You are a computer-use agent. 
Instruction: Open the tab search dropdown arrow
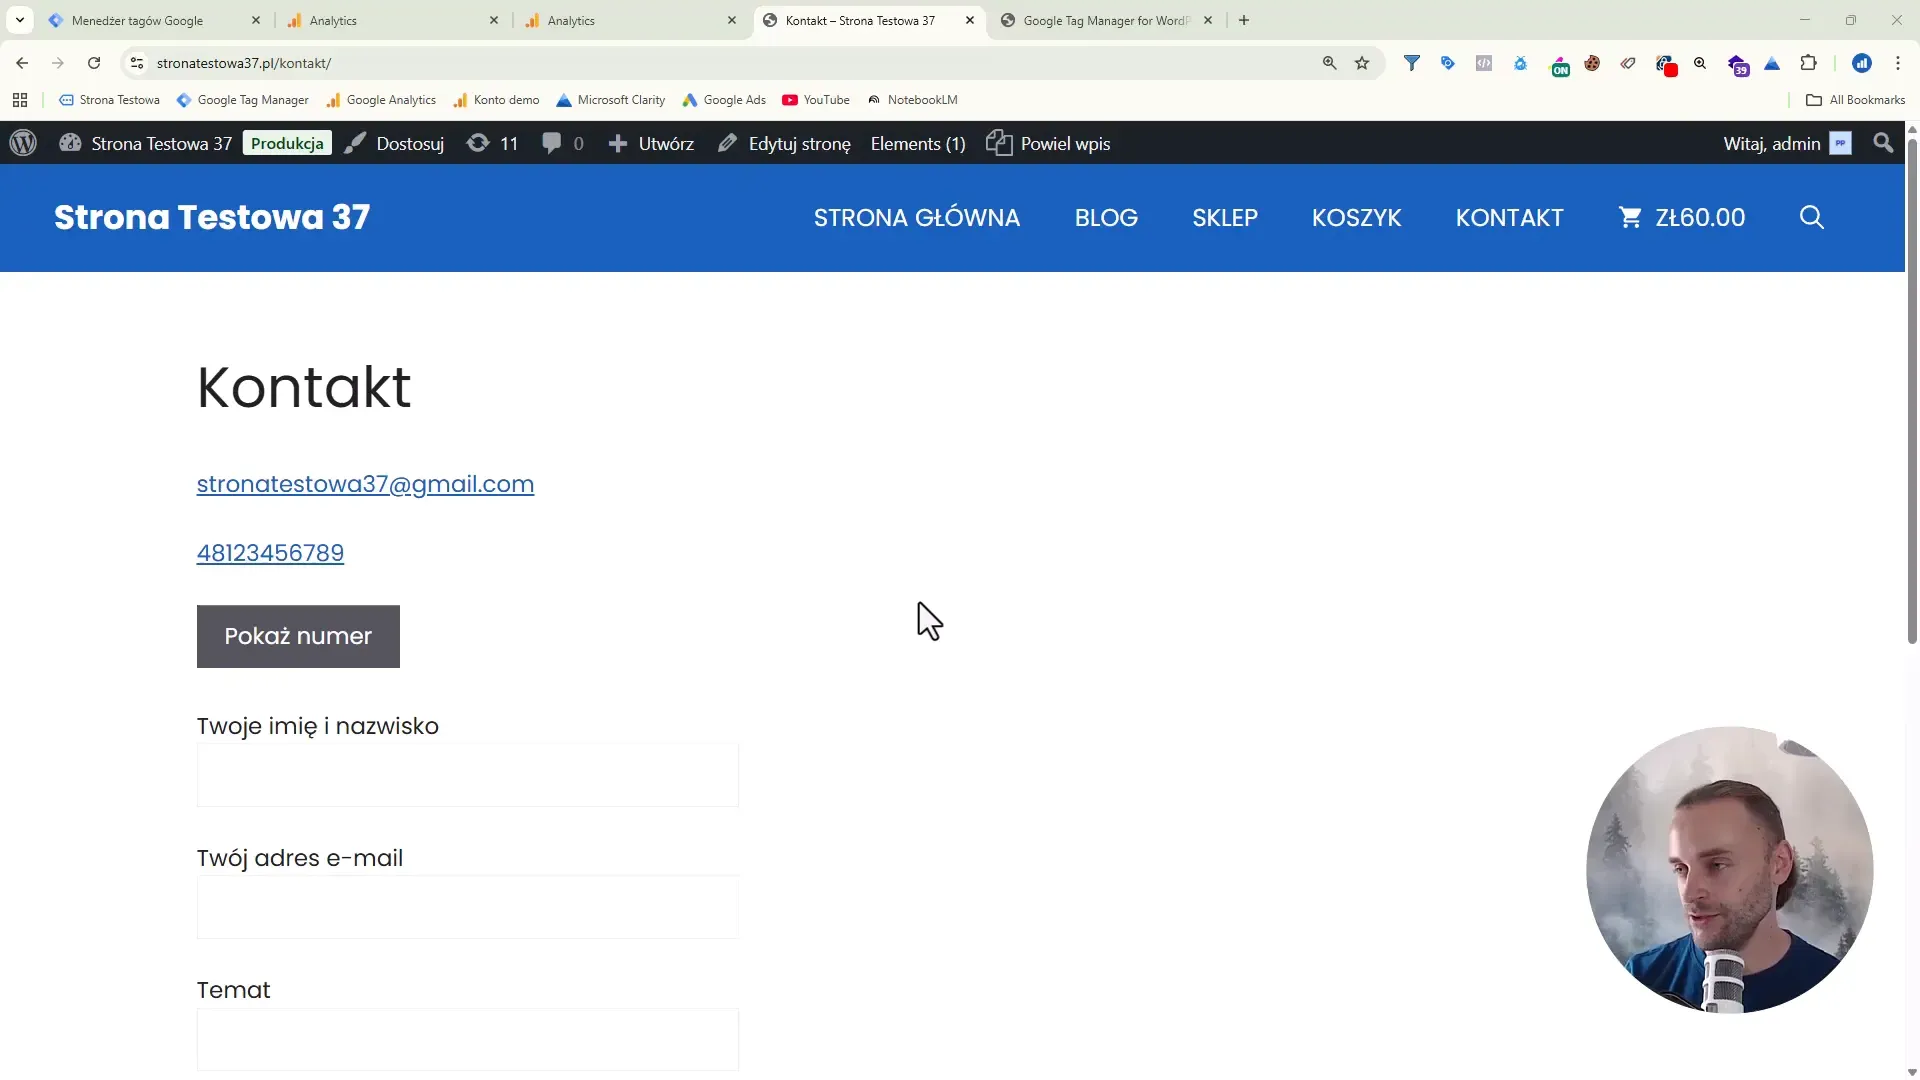20,20
